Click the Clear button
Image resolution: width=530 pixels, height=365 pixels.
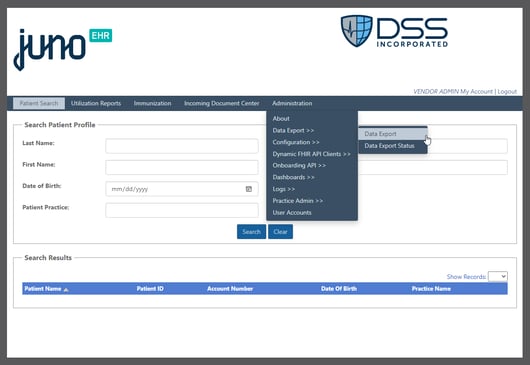click(x=281, y=232)
